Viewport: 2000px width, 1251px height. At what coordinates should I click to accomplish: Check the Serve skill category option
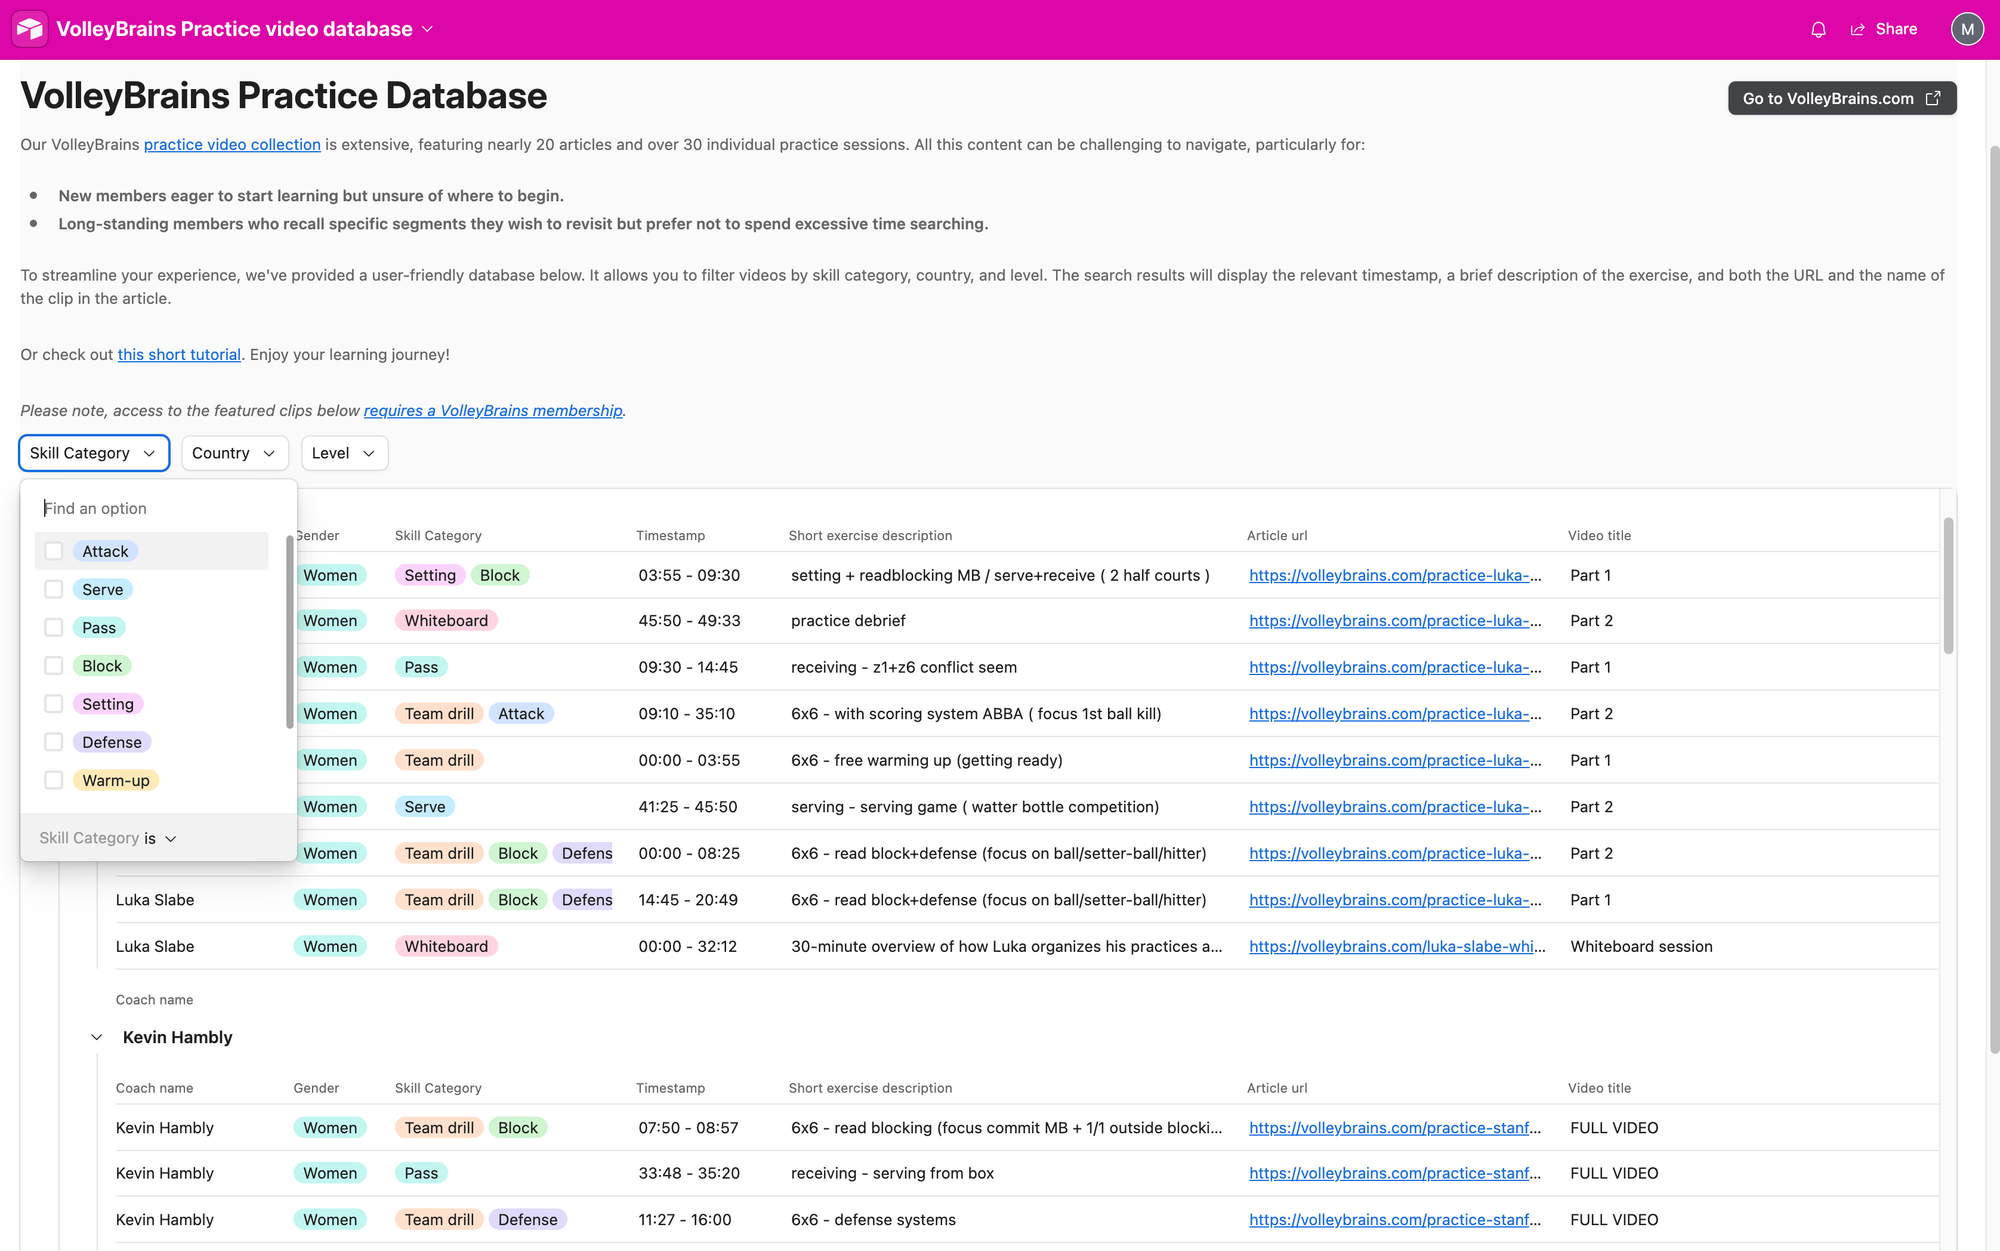tap(53, 589)
